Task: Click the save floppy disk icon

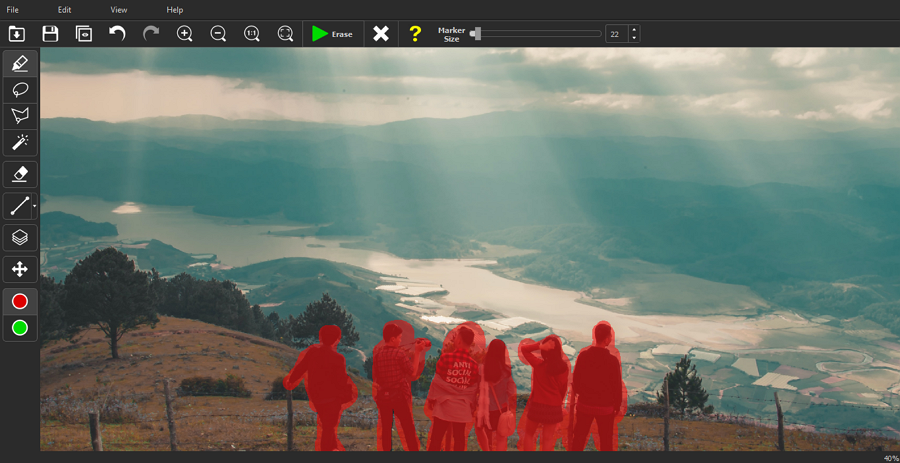Action: point(51,34)
